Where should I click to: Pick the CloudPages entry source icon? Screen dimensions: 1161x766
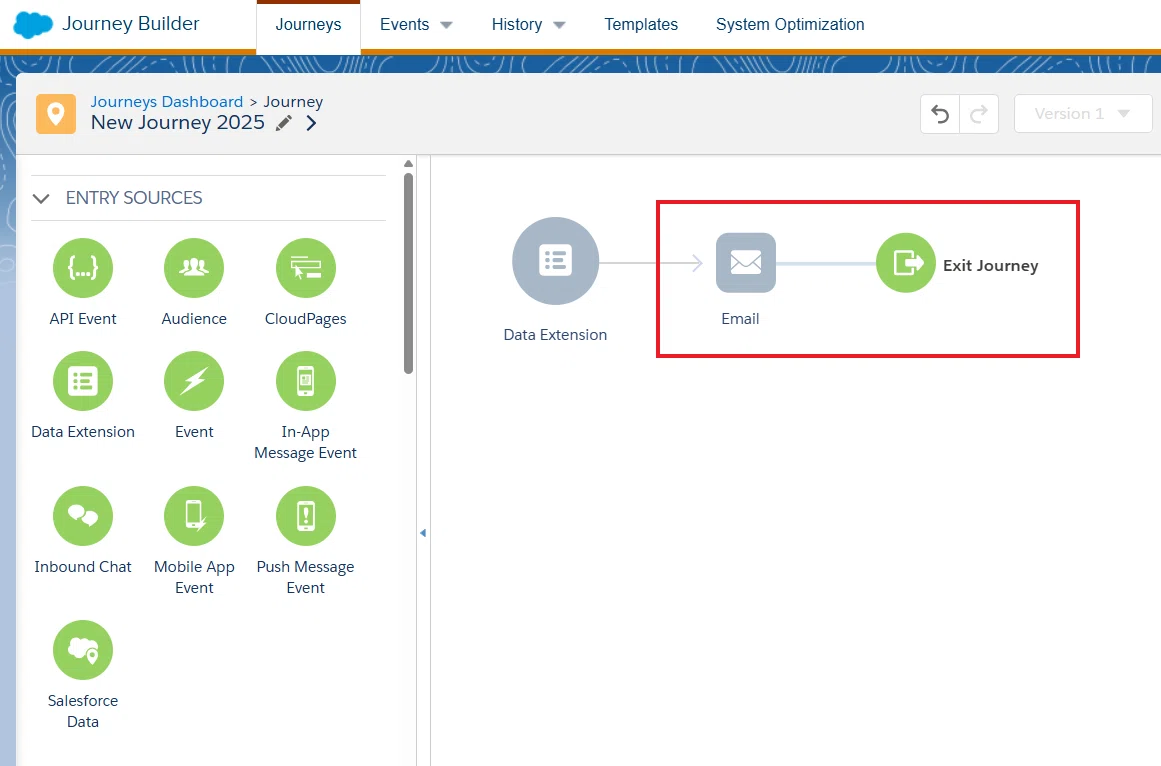click(x=306, y=268)
